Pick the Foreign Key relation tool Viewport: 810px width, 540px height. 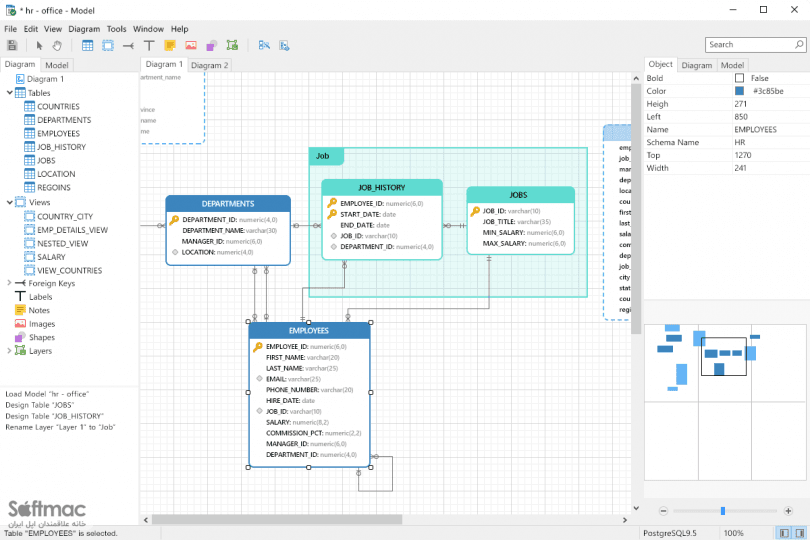click(x=129, y=46)
